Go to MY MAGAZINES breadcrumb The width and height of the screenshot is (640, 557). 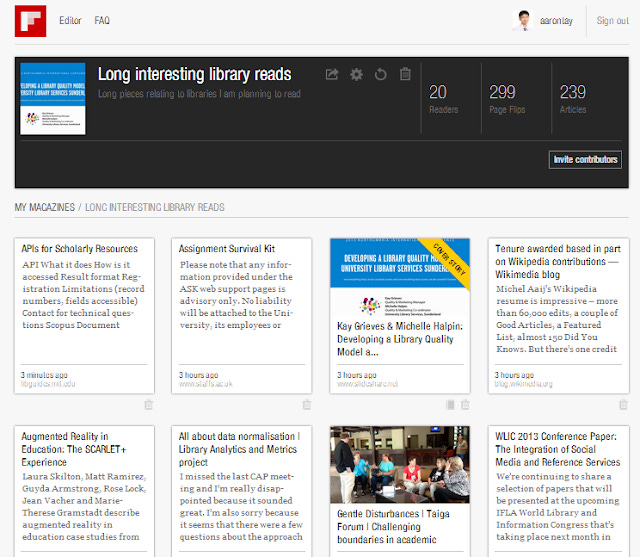click(x=45, y=207)
